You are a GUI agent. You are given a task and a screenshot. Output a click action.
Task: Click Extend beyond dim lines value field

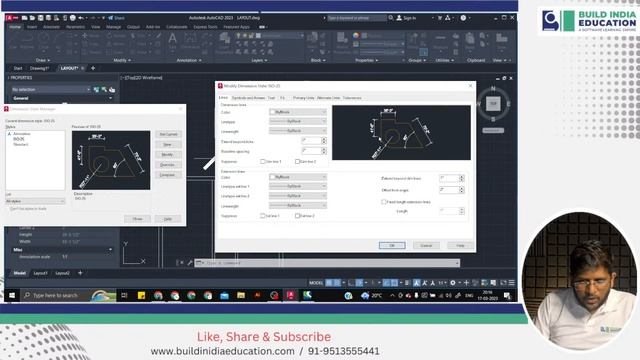[449, 178]
